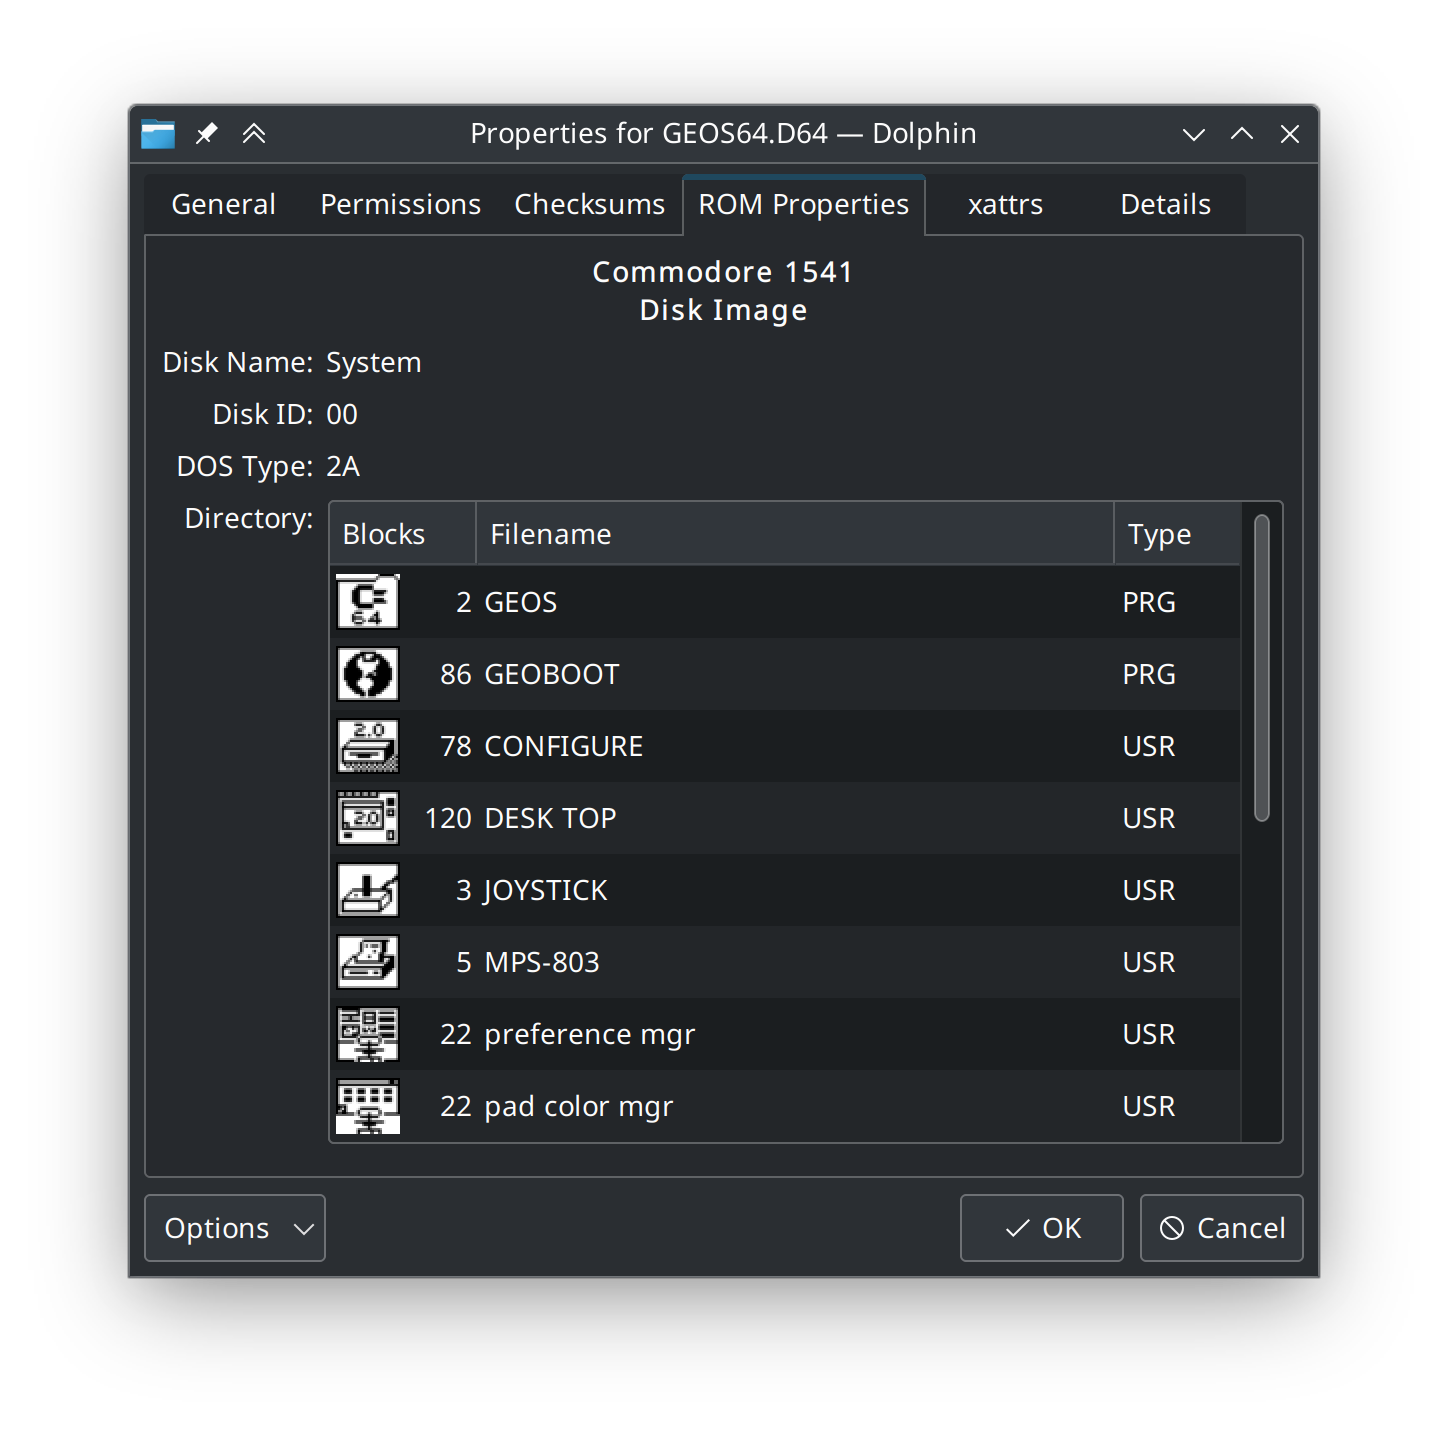
Task: Click USR type of JOYSTICK row
Action: tap(1149, 890)
